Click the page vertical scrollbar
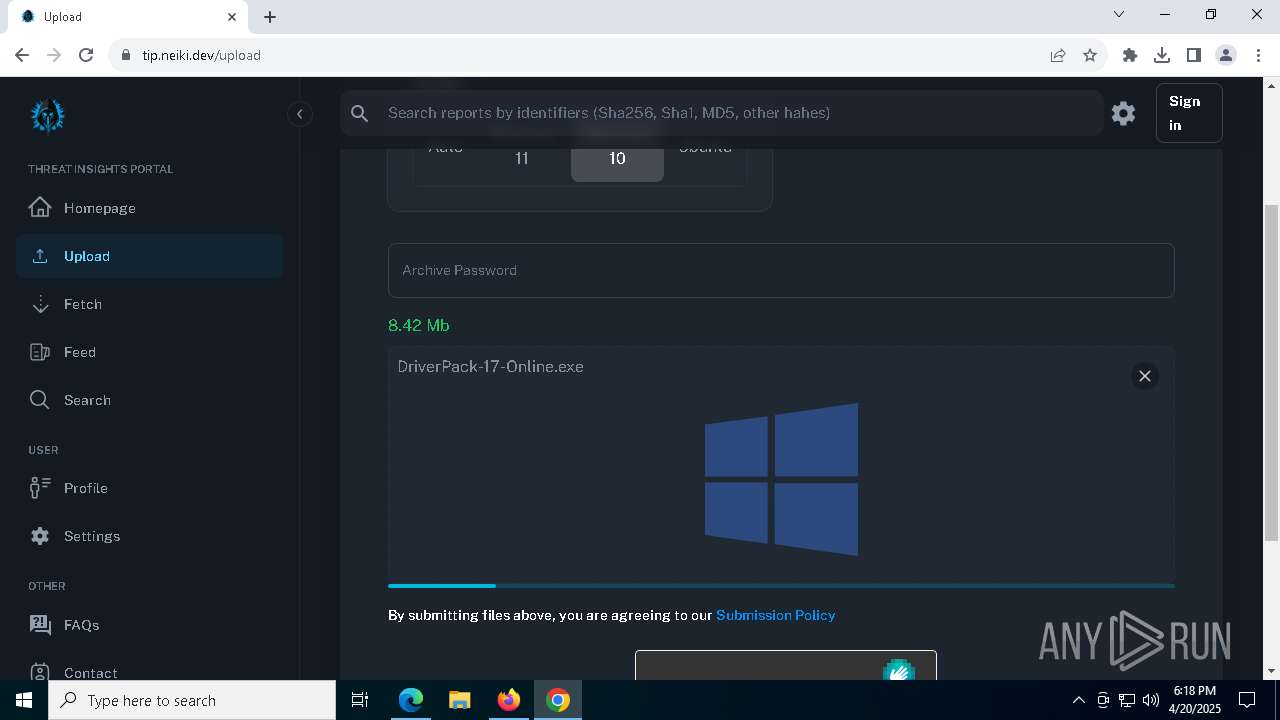Viewport: 1280px width, 720px height. [1271, 373]
